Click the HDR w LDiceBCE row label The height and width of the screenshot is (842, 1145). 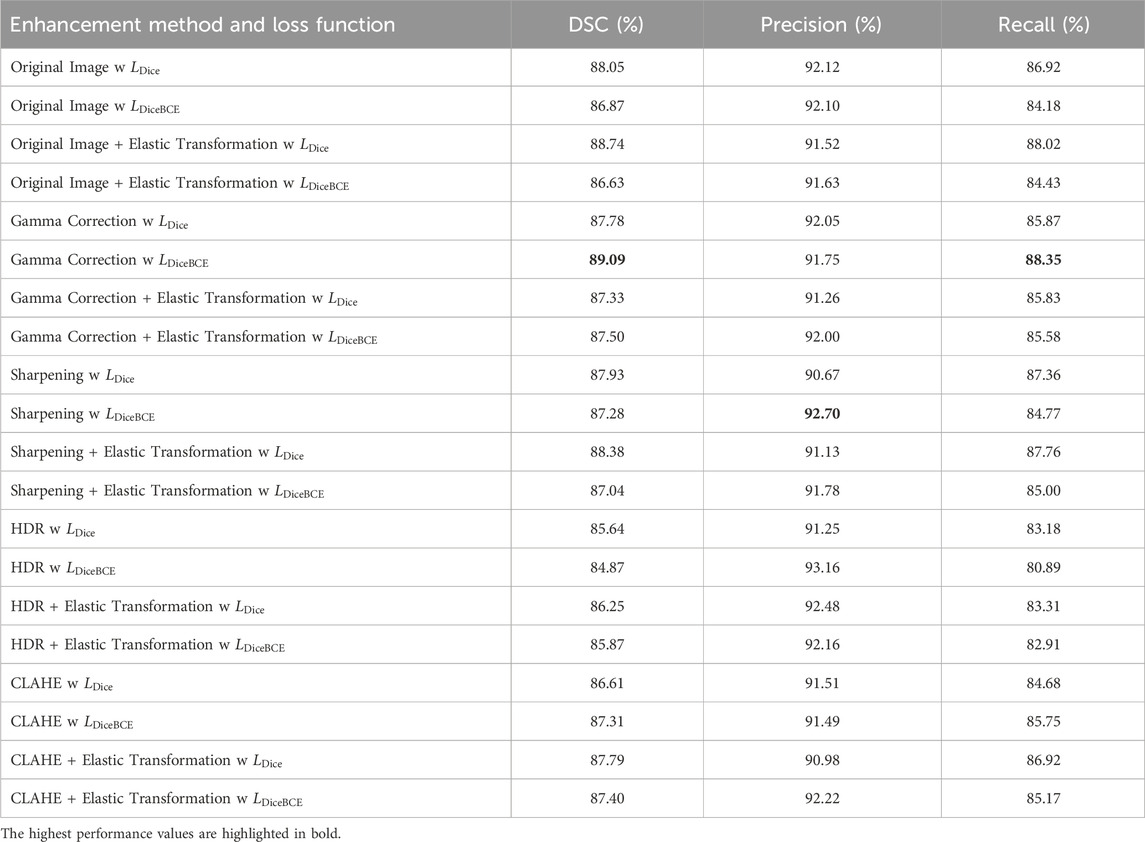[x=63, y=568]
